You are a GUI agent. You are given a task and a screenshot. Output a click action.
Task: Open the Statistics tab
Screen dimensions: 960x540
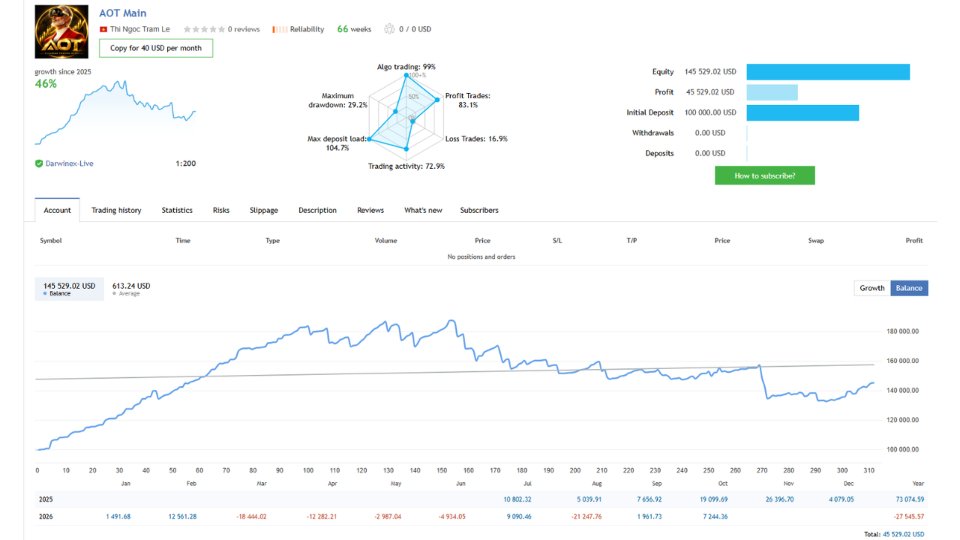click(177, 210)
